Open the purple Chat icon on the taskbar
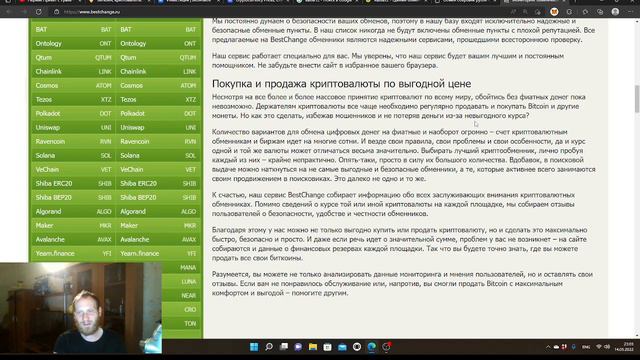Screen dimensions: 640x360 coord(298,347)
